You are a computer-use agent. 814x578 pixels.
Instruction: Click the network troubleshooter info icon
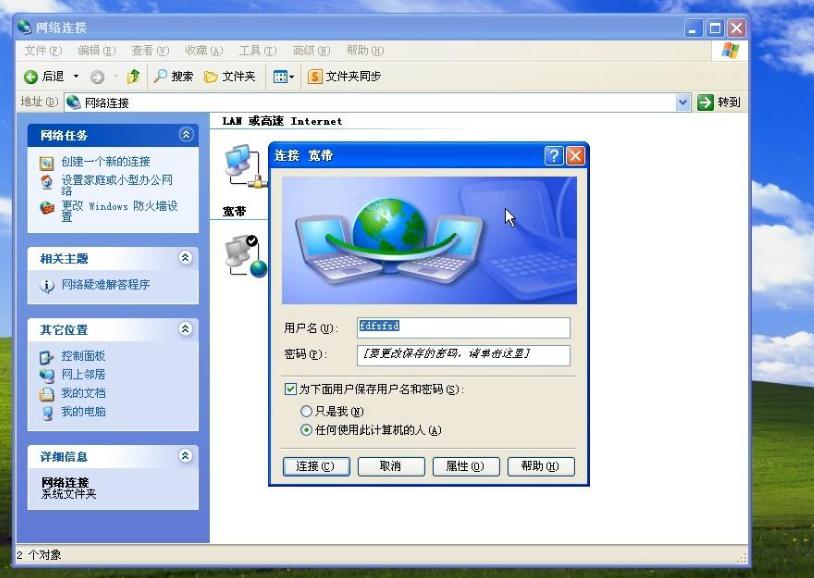coord(47,286)
